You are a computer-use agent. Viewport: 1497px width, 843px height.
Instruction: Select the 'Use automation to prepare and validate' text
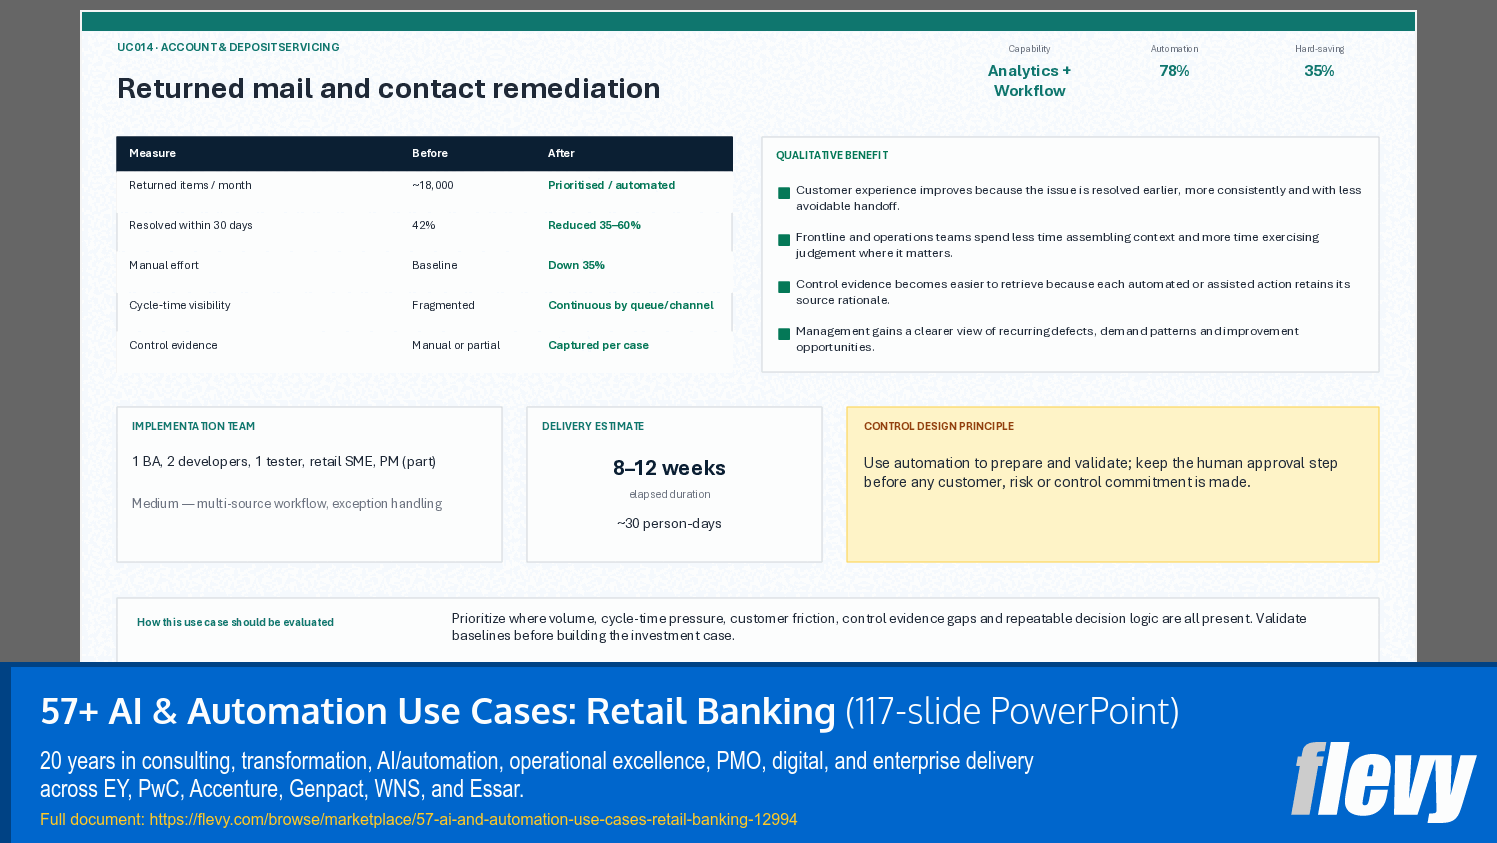(1100, 472)
